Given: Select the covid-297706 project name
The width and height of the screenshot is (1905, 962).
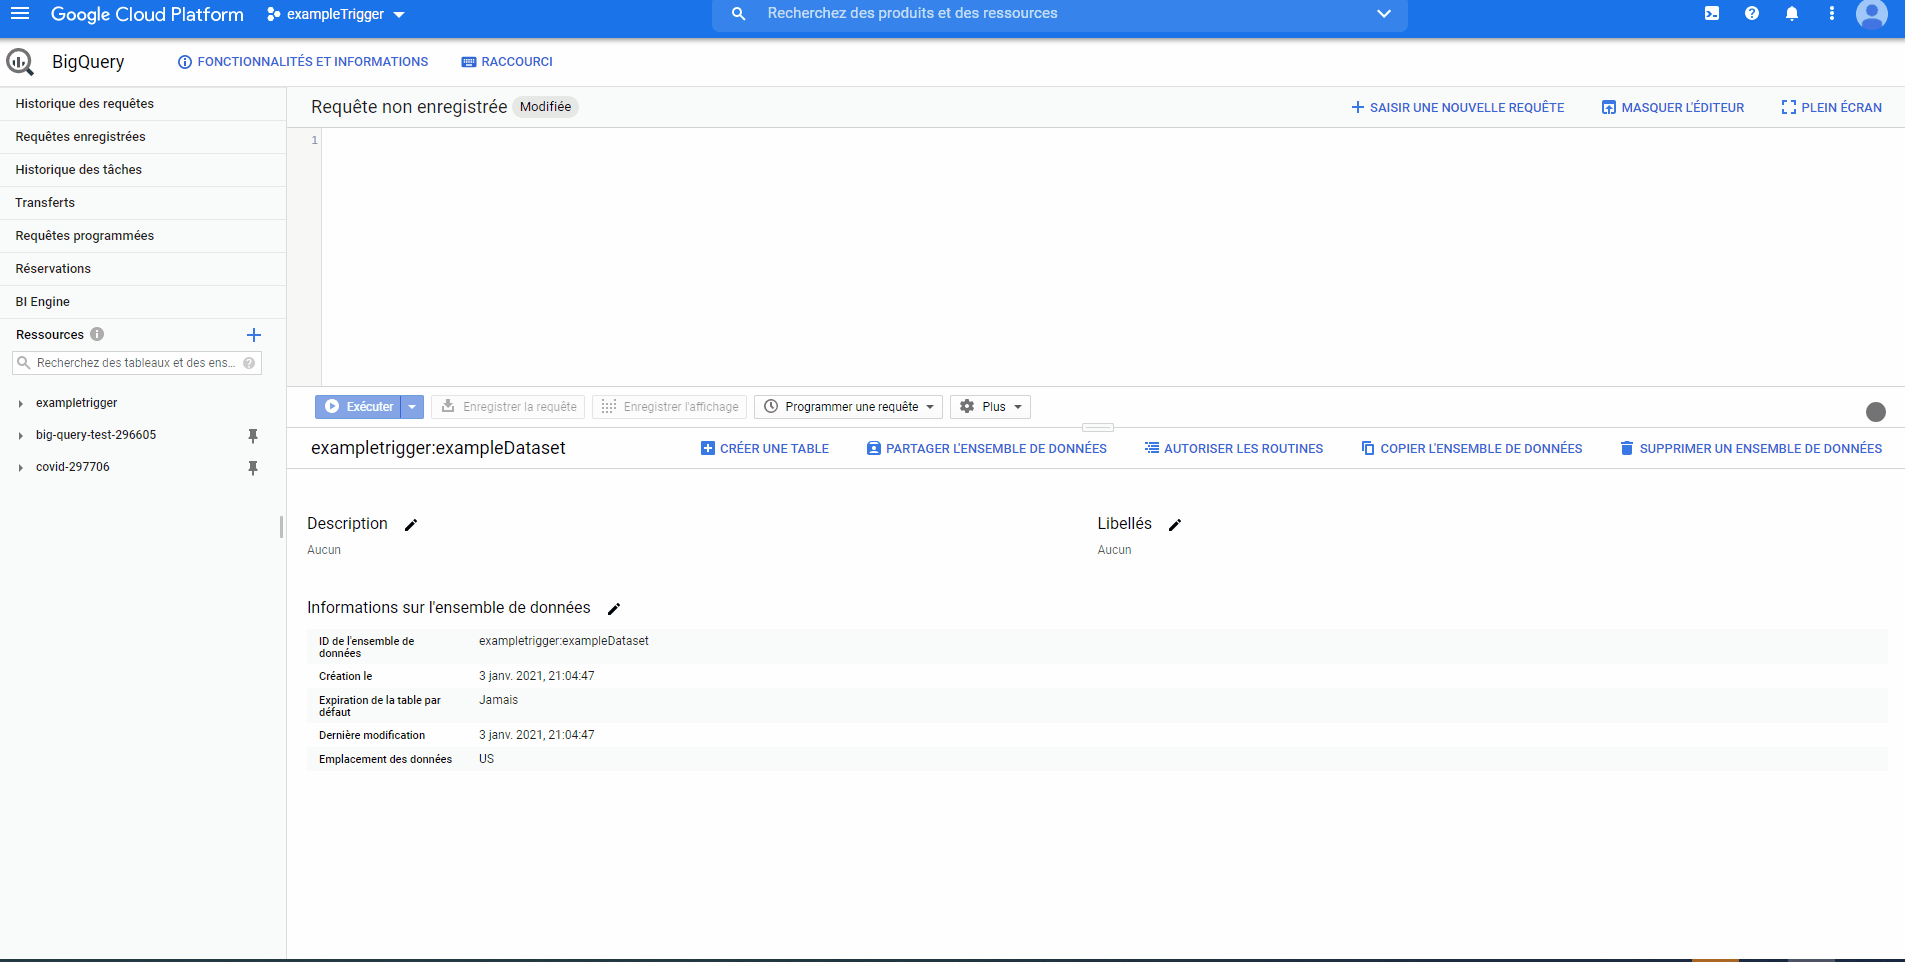Looking at the screenshot, I should click(x=73, y=467).
